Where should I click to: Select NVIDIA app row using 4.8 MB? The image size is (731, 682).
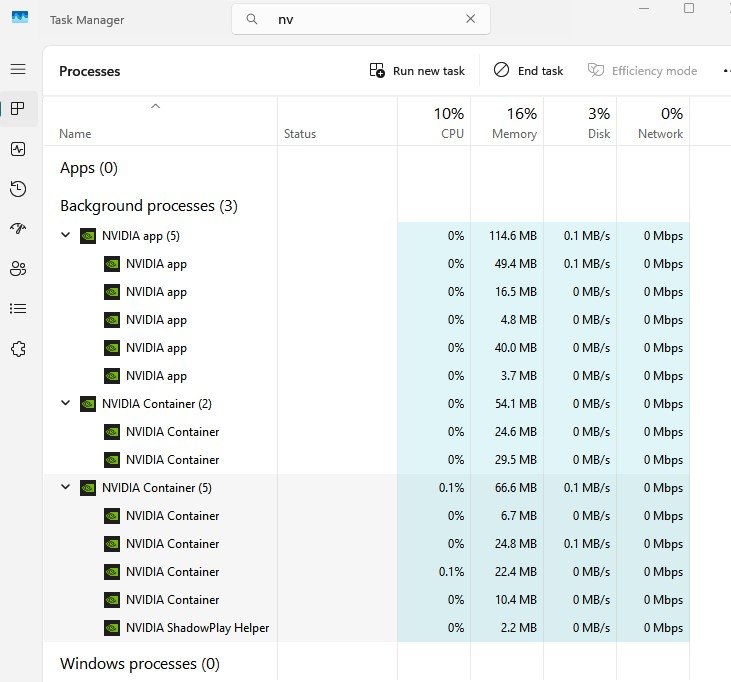click(x=366, y=320)
